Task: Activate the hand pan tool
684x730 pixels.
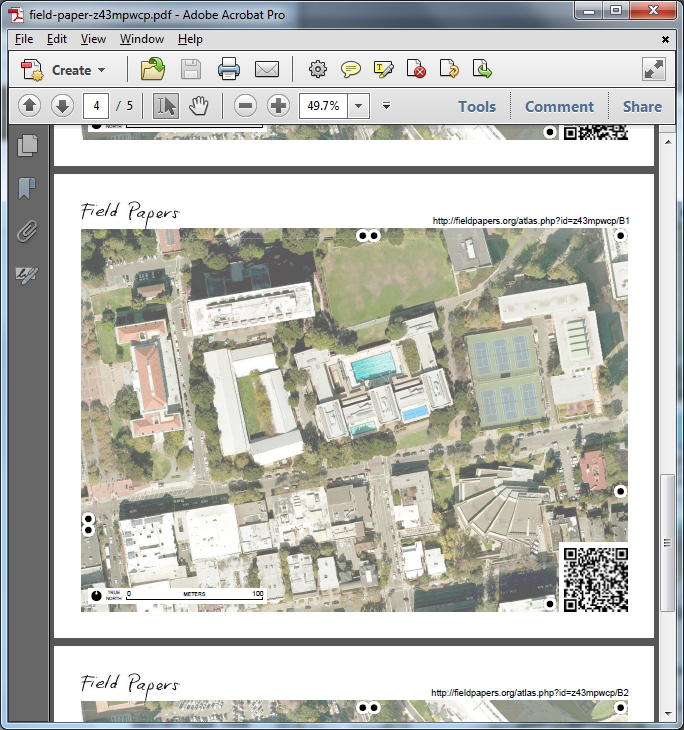Action: 199,106
